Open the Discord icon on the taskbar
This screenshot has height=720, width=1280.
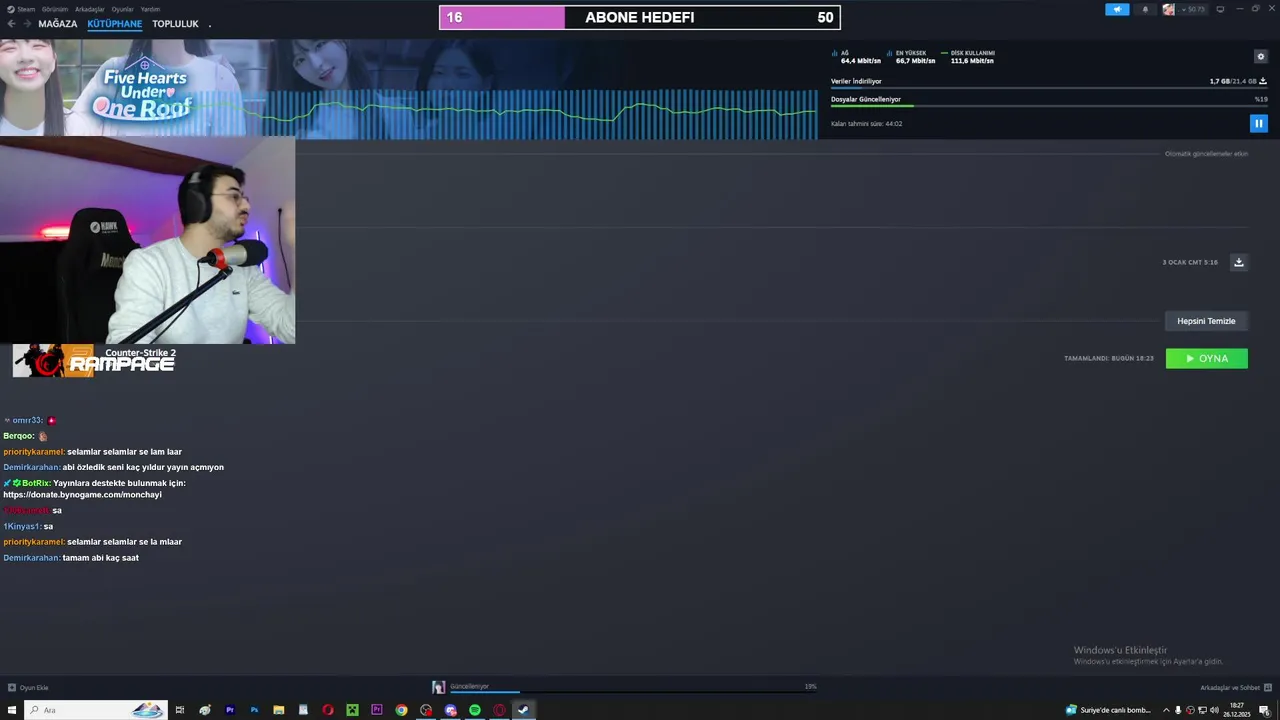(450, 710)
